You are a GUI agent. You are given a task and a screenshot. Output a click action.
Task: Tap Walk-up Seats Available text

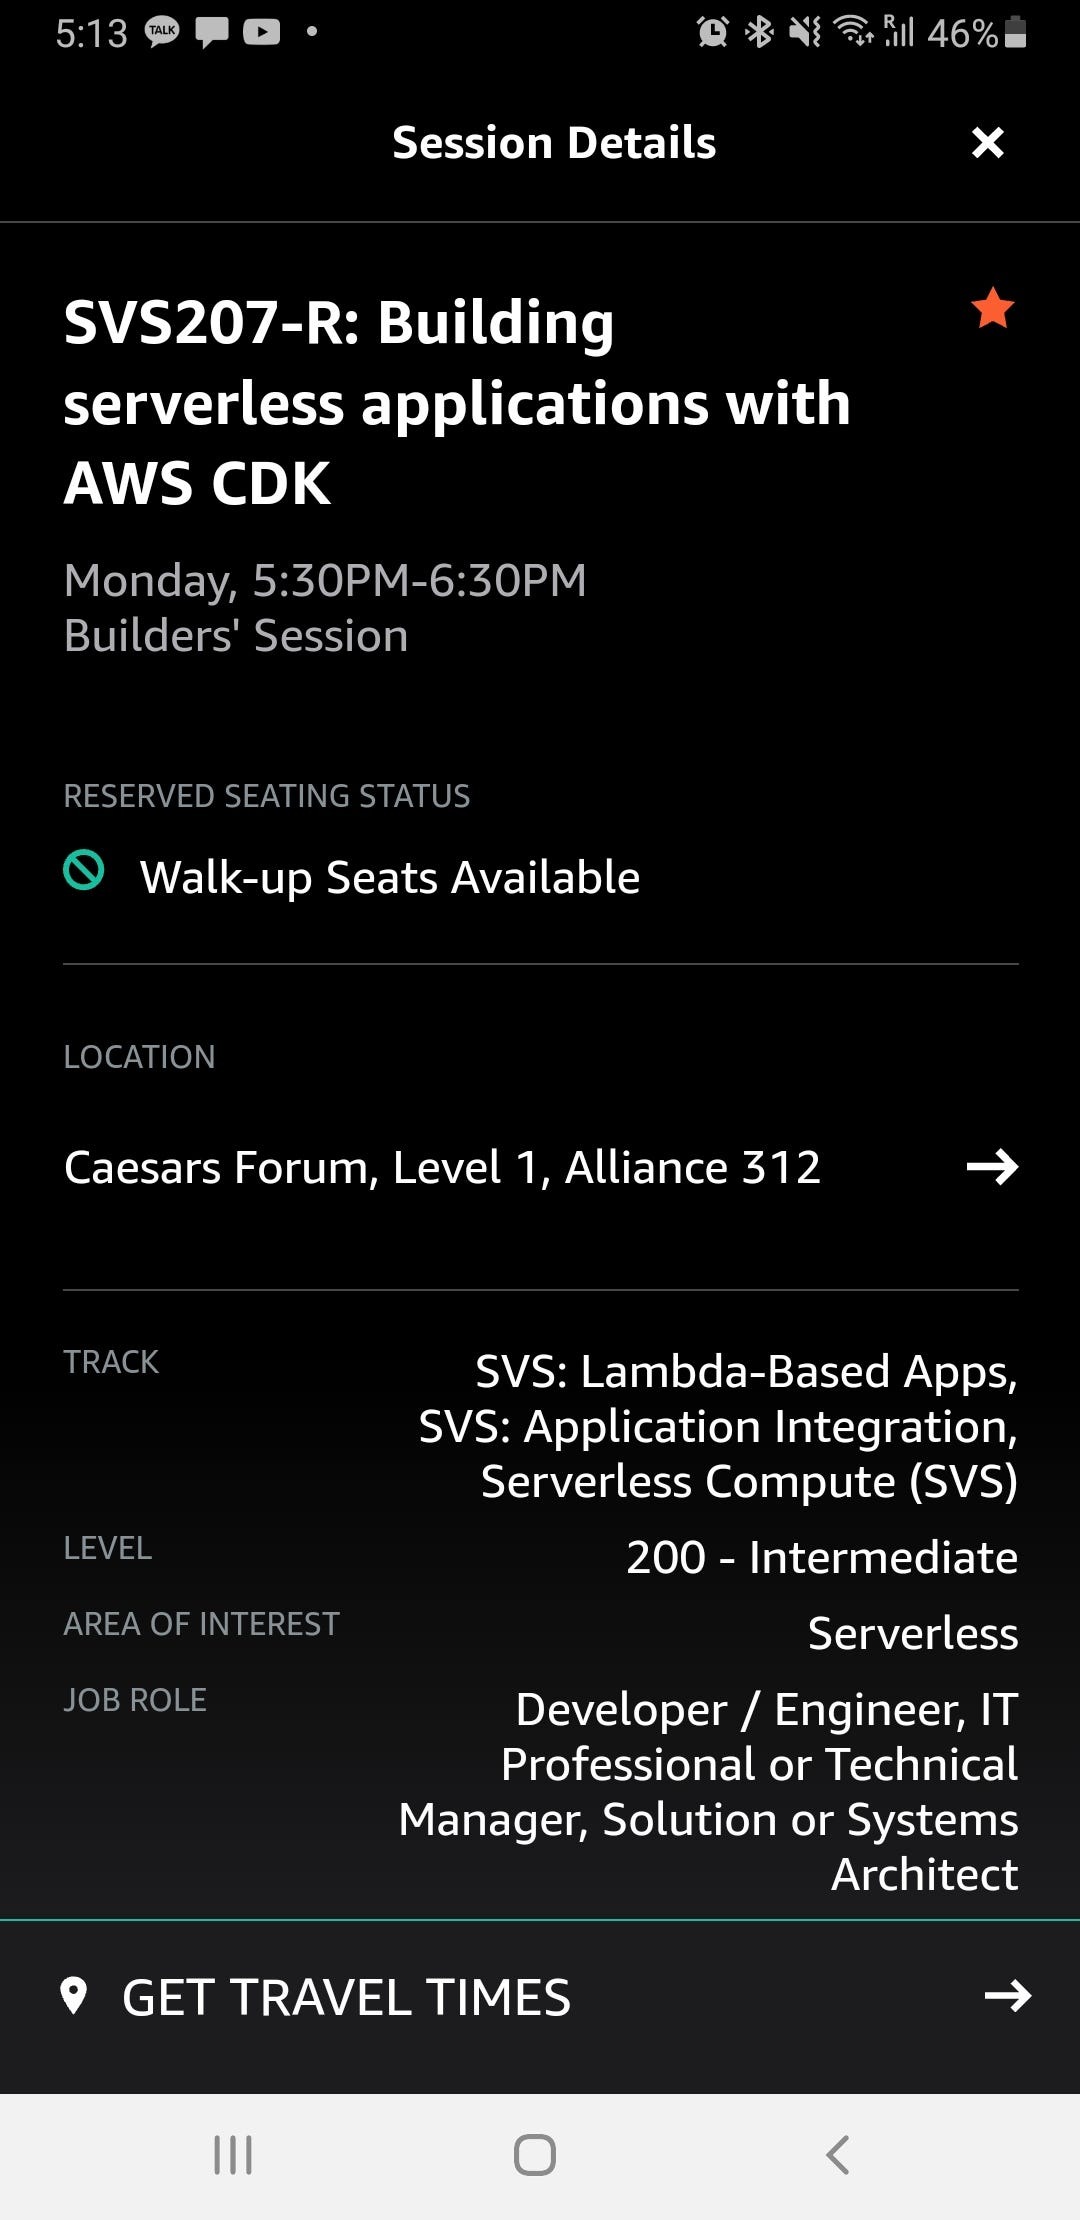[x=390, y=877]
